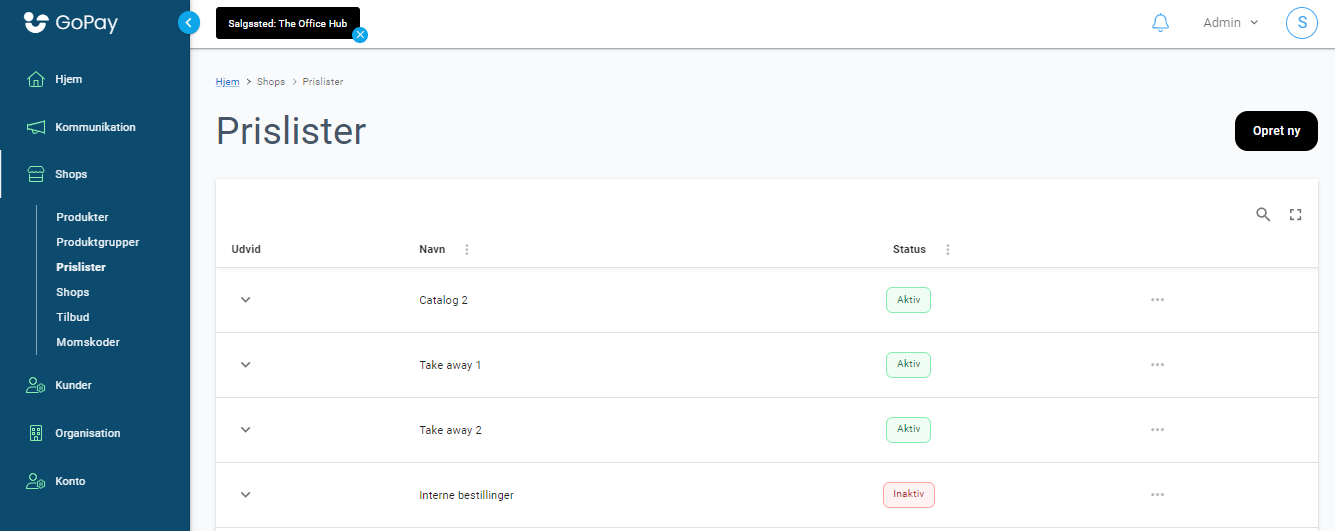The height and width of the screenshot is (531, 1335).
Task: Click the Organisation building icon
Action: [x=36, y=433]
